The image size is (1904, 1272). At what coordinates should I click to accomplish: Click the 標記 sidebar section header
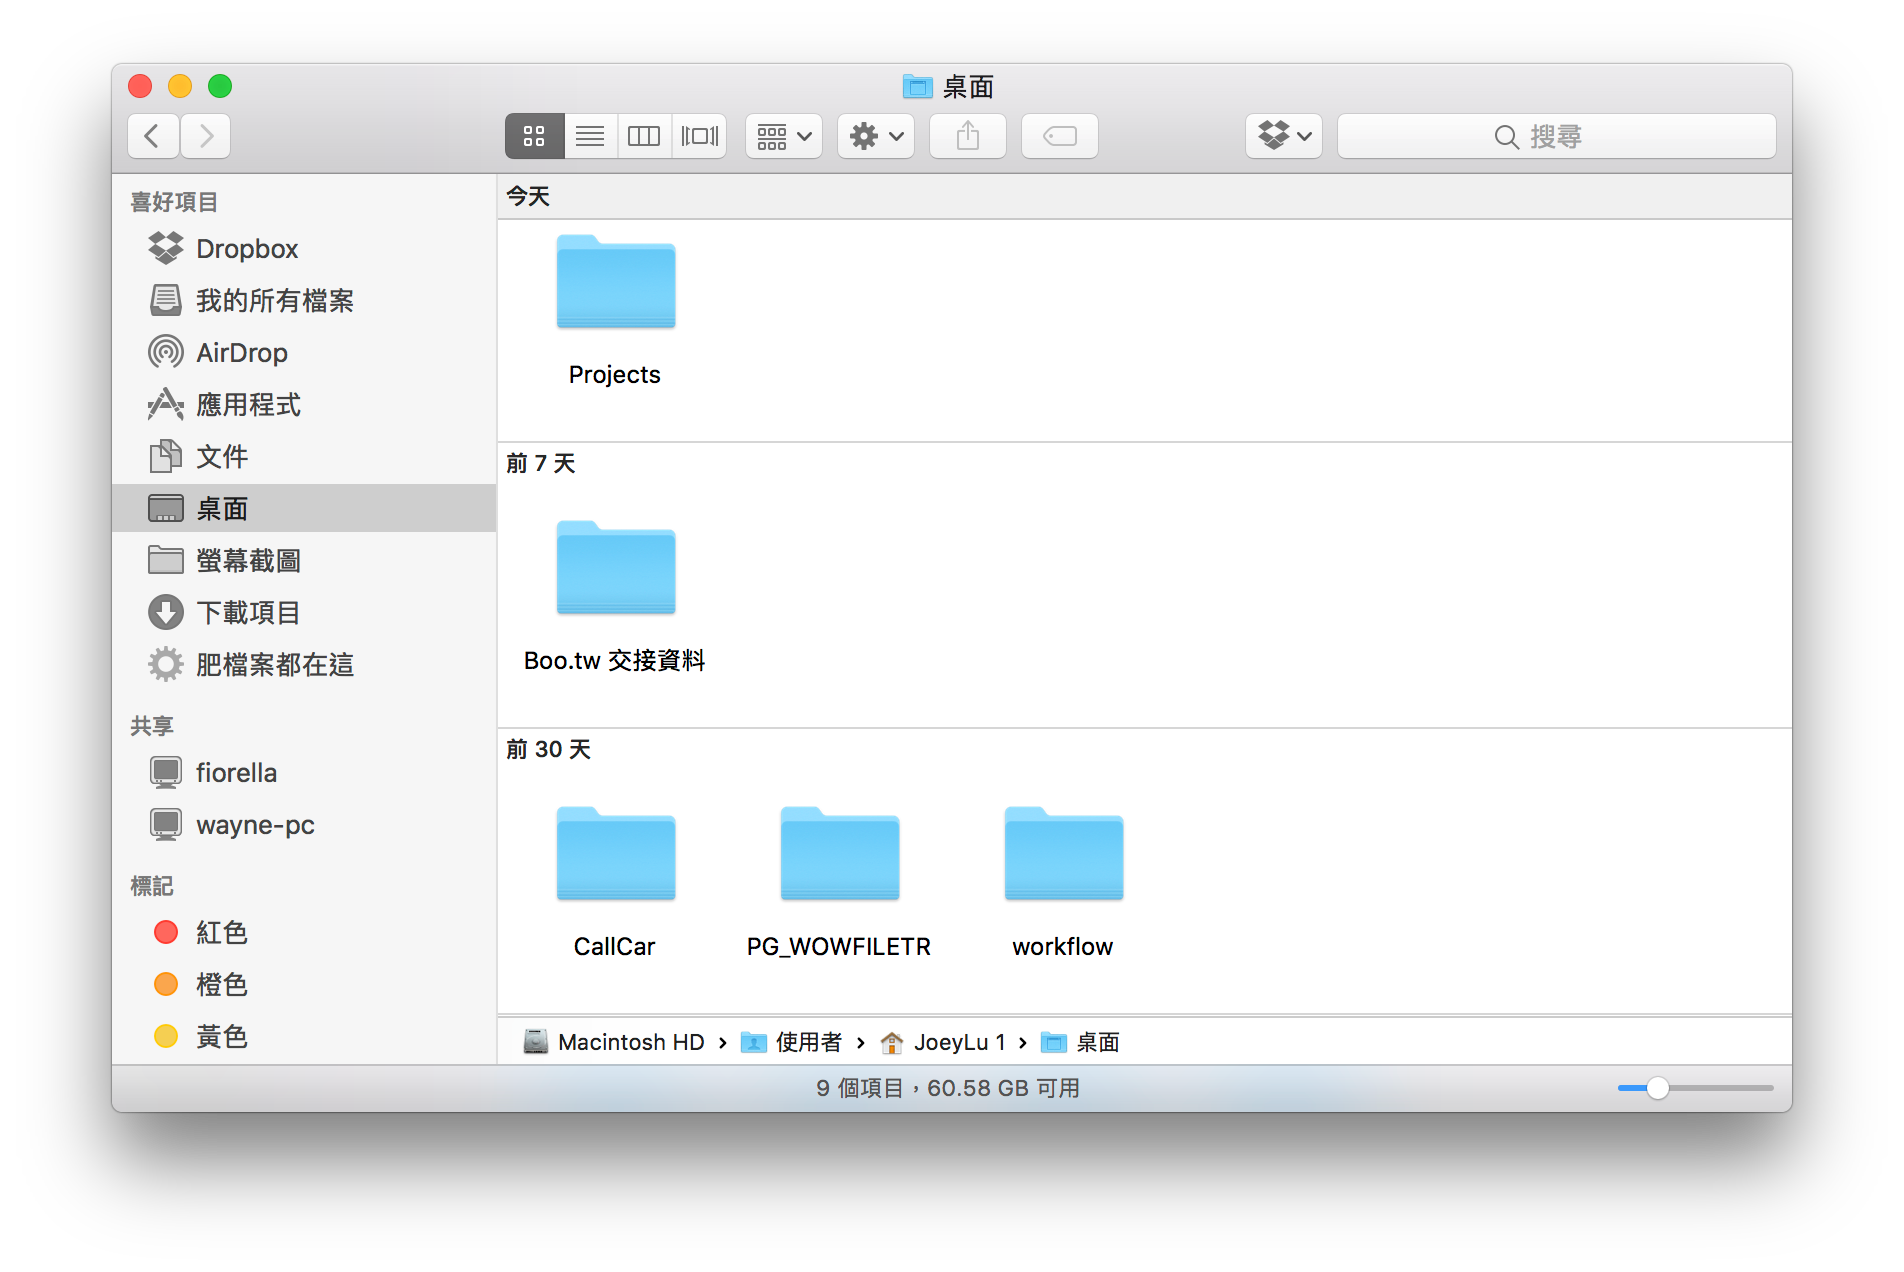pos(152,886)
